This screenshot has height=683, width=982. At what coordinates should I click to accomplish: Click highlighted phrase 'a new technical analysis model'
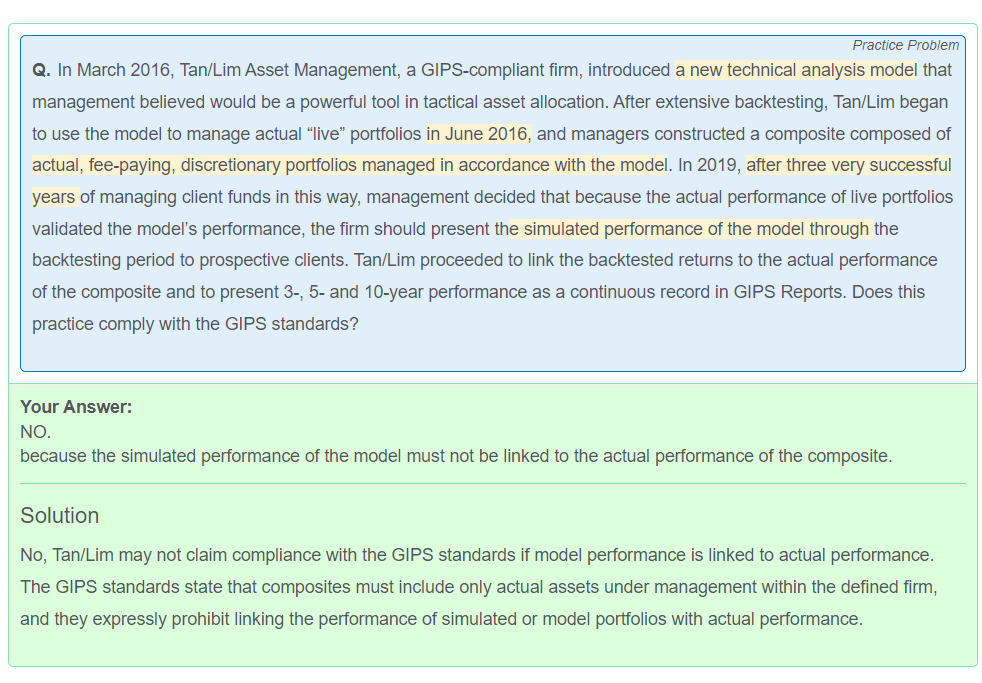point(796,71)
